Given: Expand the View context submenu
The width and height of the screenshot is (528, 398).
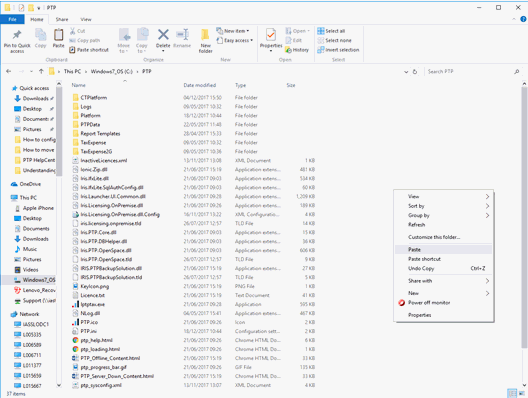Looking at the screenshot, I should [x=443, y=196].
